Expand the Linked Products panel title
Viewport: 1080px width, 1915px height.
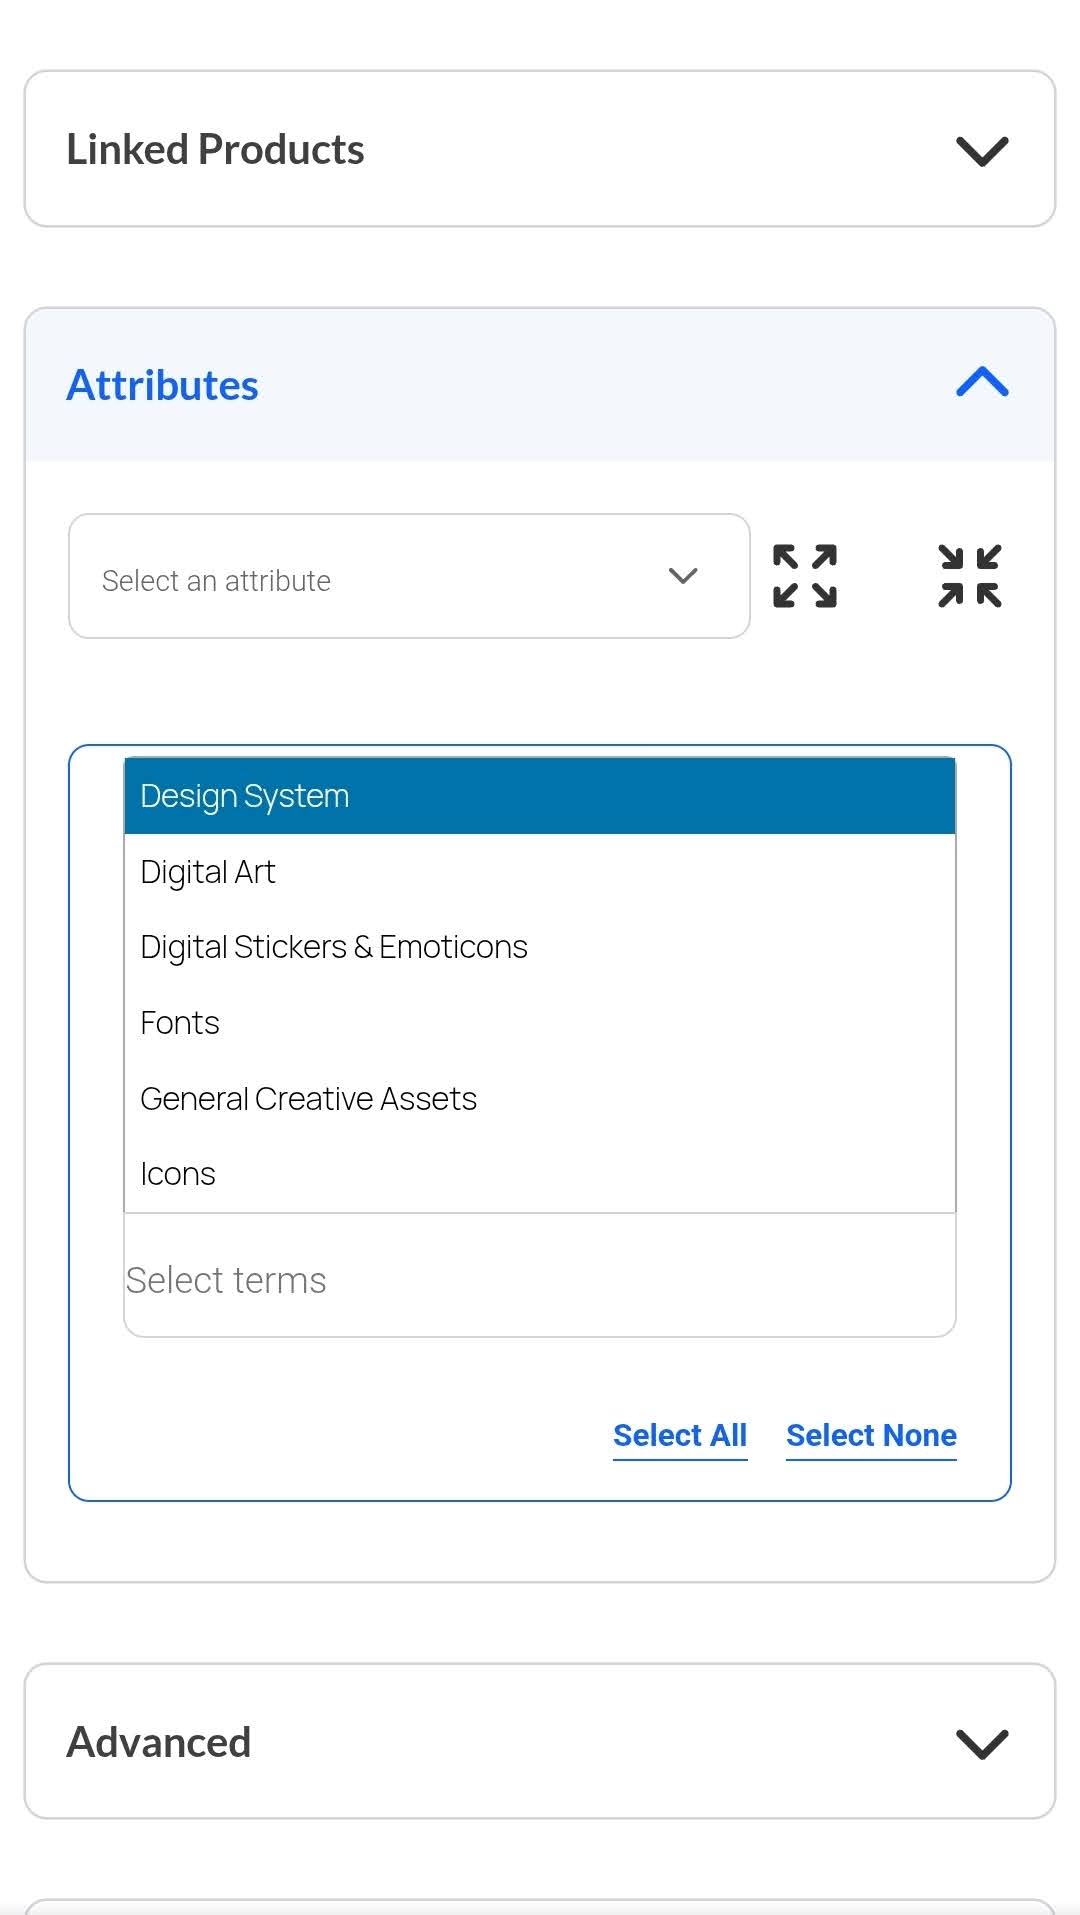pos(215,150)
